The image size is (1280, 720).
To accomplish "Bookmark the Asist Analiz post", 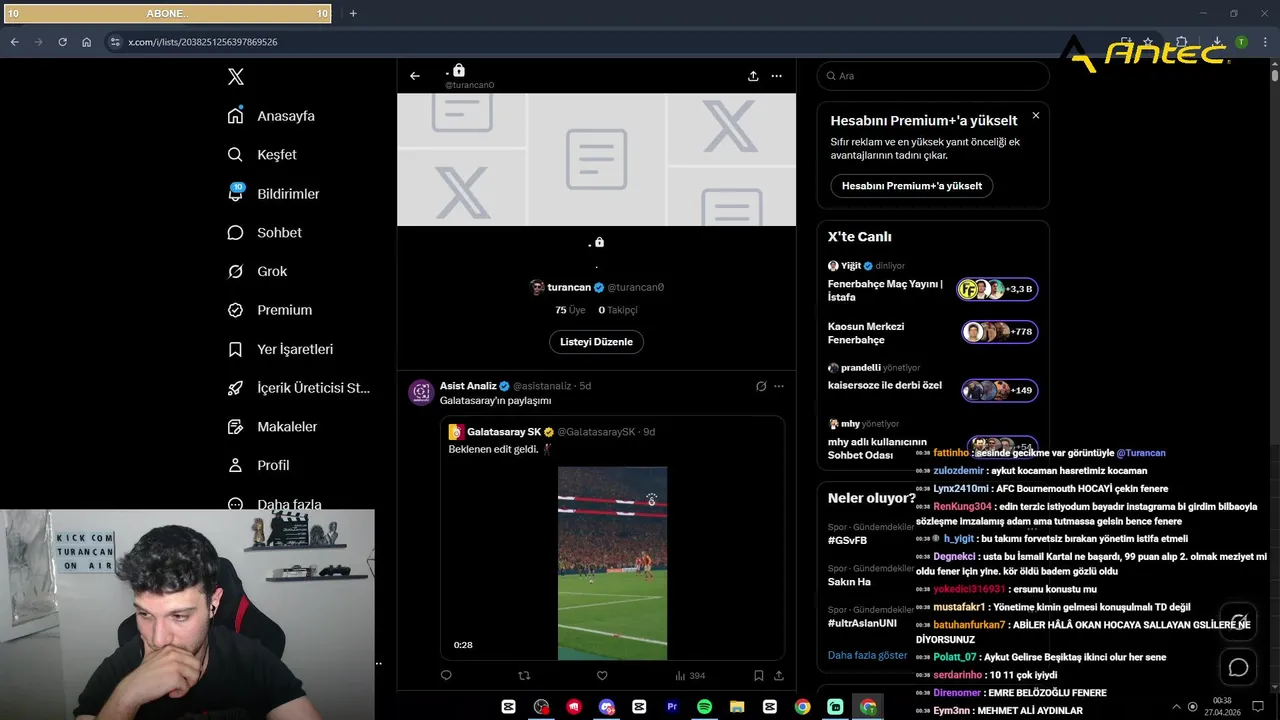I will pos(759,676).
